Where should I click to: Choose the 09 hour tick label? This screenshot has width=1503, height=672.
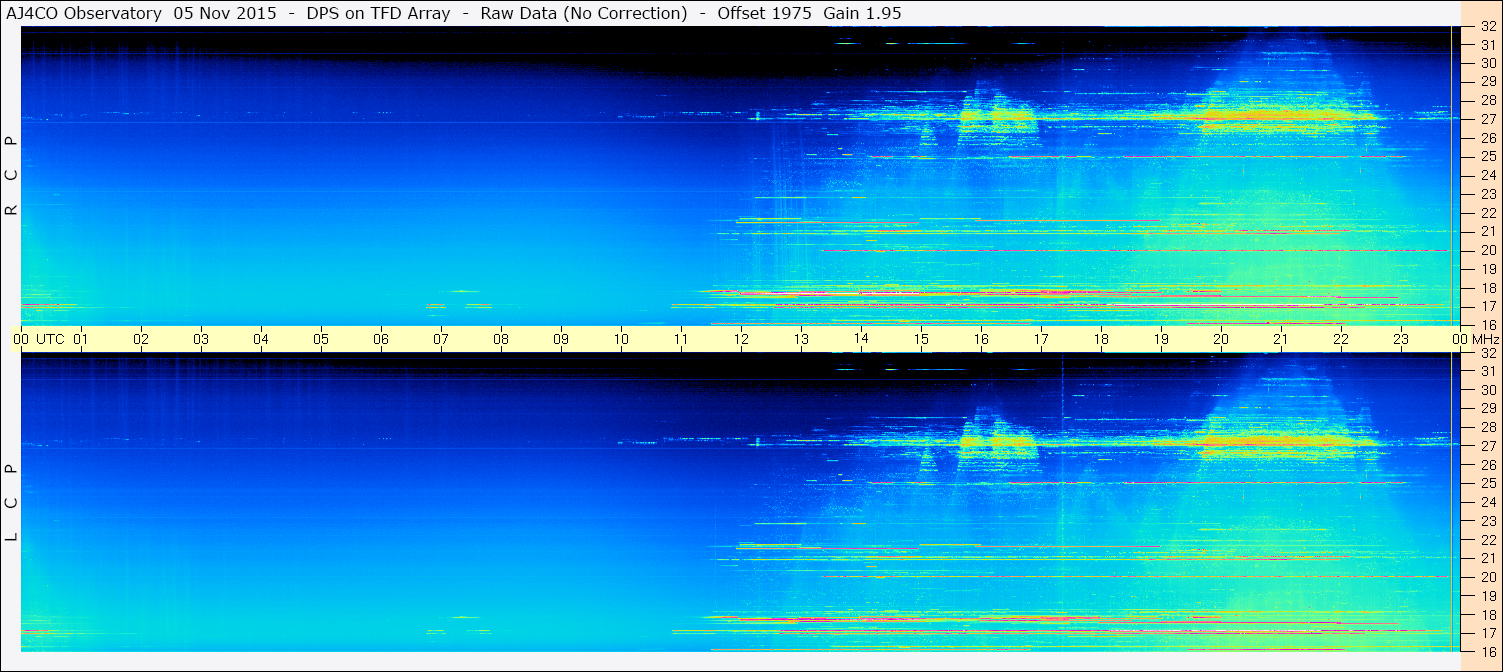click(x=561, y=339)
